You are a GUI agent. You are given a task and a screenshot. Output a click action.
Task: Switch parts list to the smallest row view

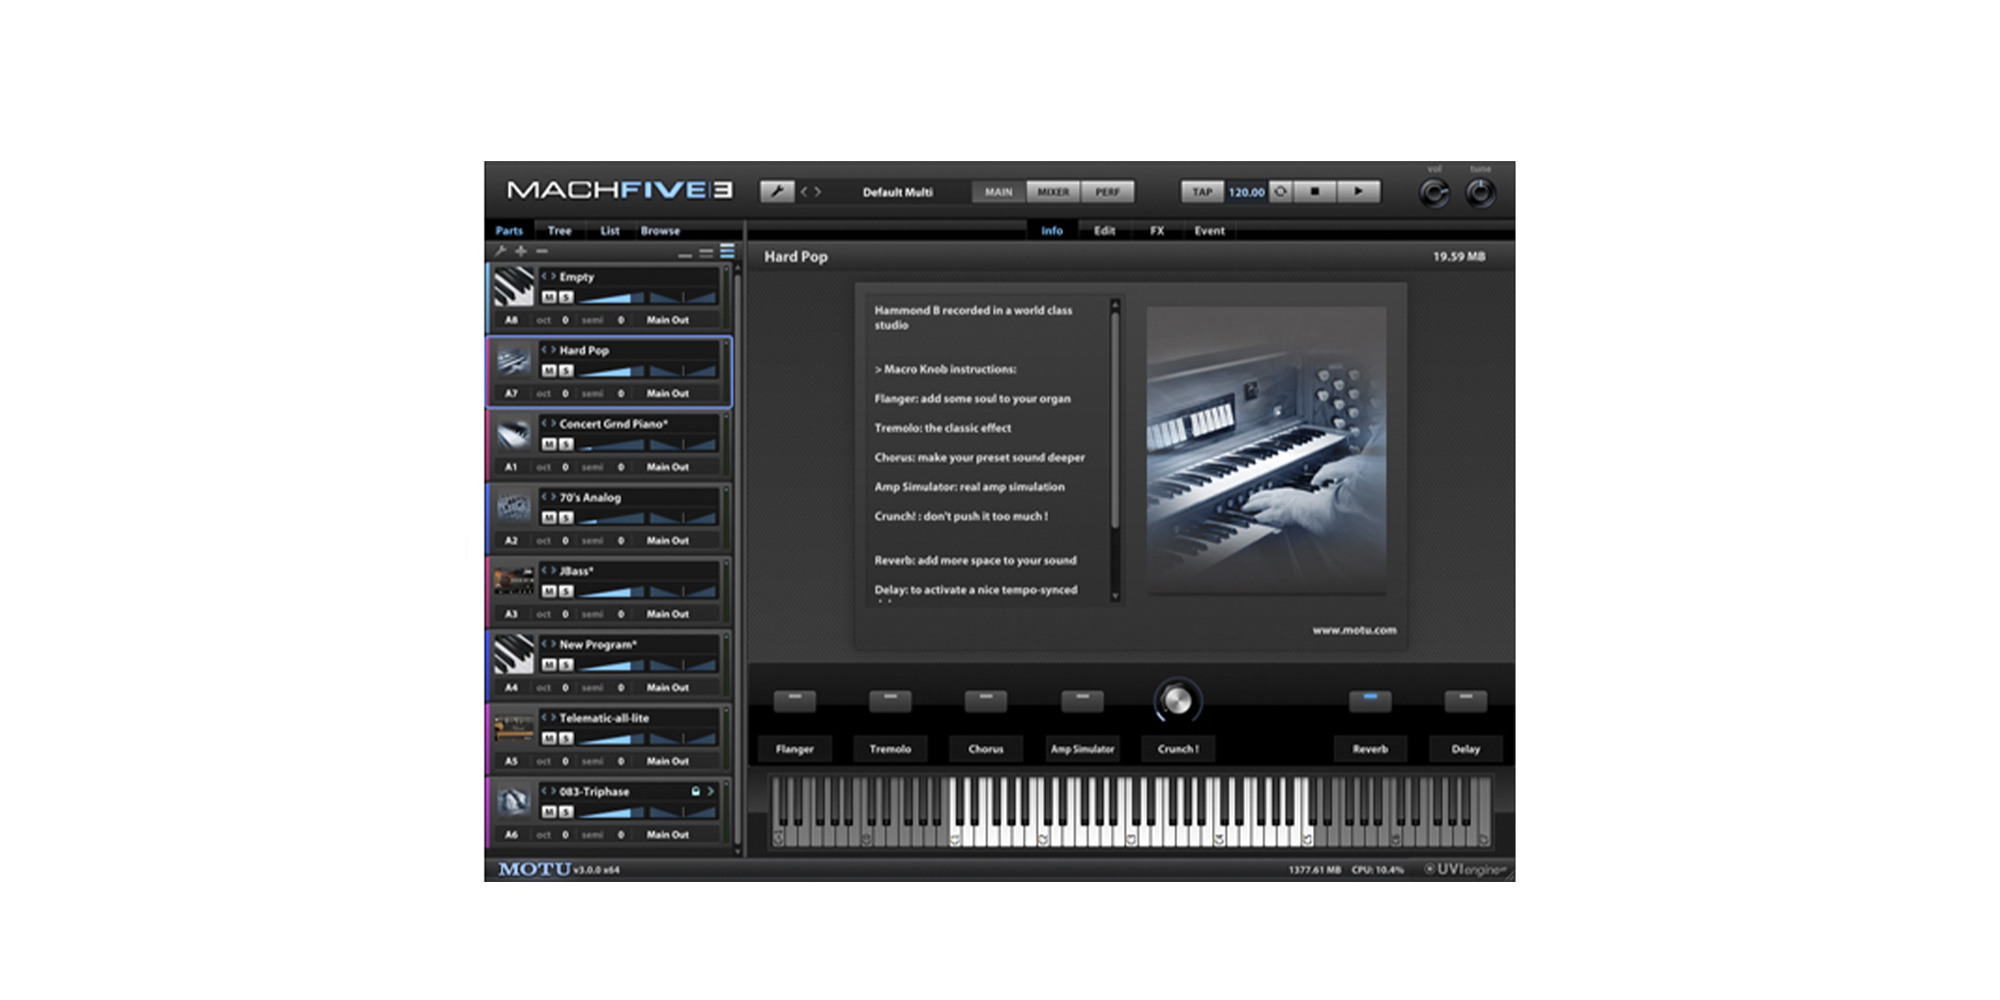[685, 255]
